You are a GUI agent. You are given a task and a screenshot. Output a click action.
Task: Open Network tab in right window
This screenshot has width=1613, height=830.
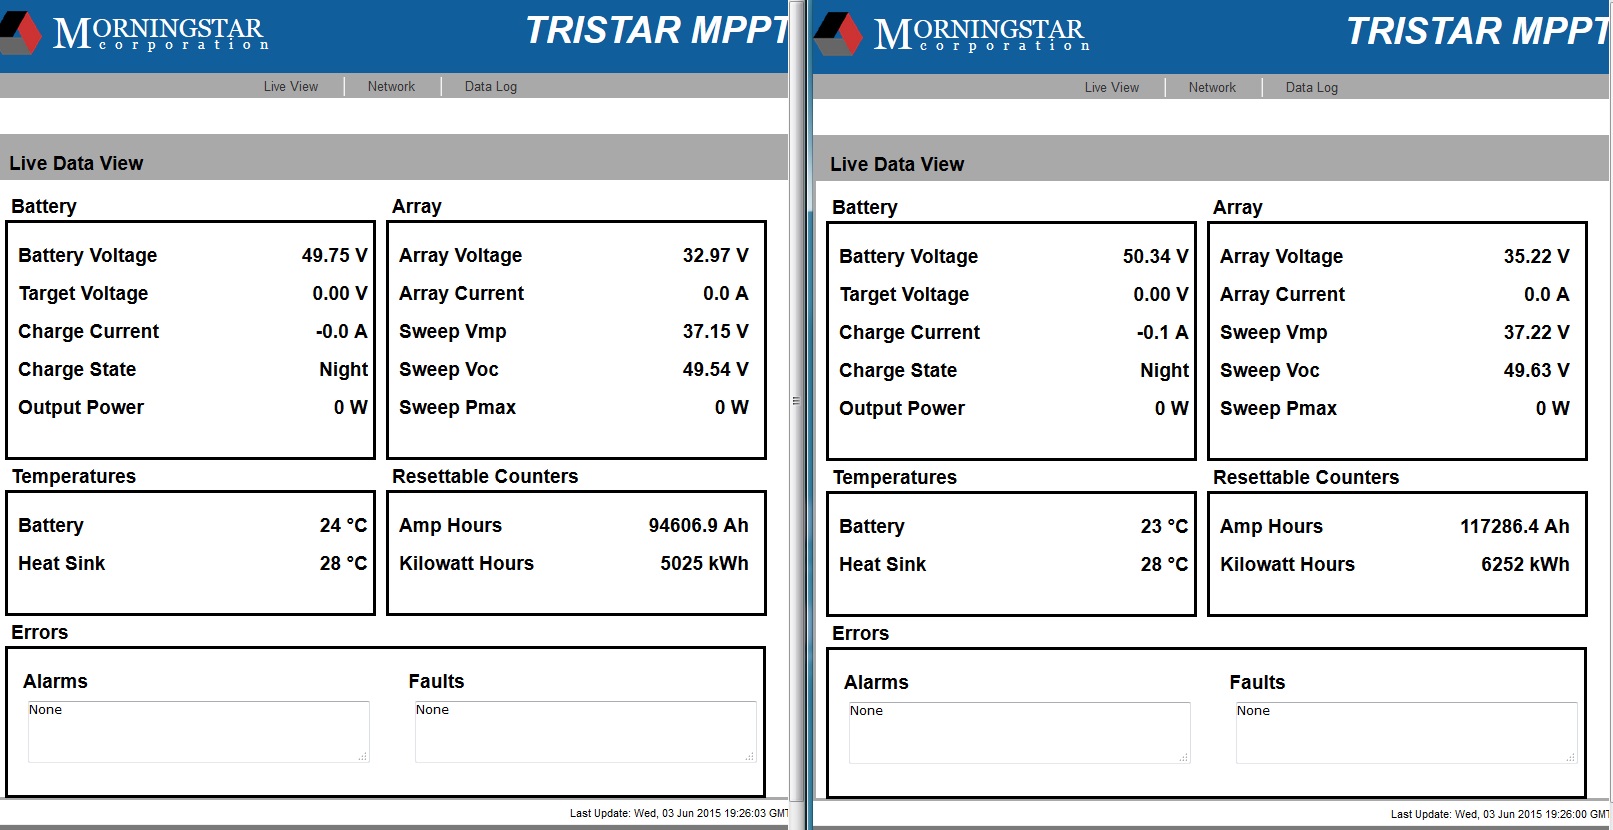[x=1212, y=88]
